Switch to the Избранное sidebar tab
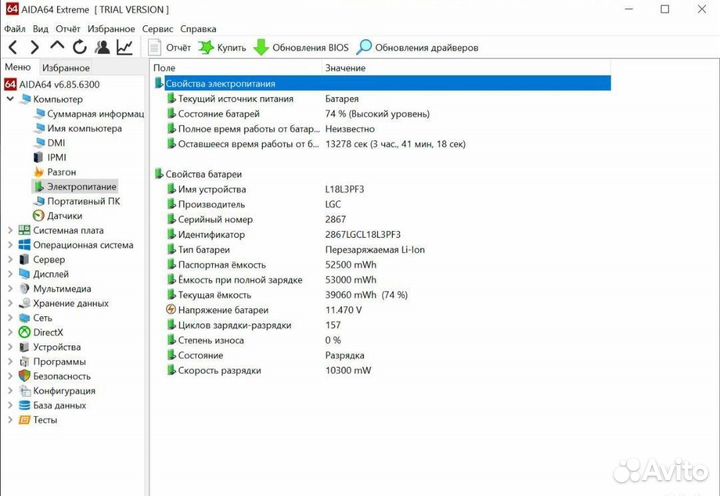This screenshot has width=720, height=496. 66,68
